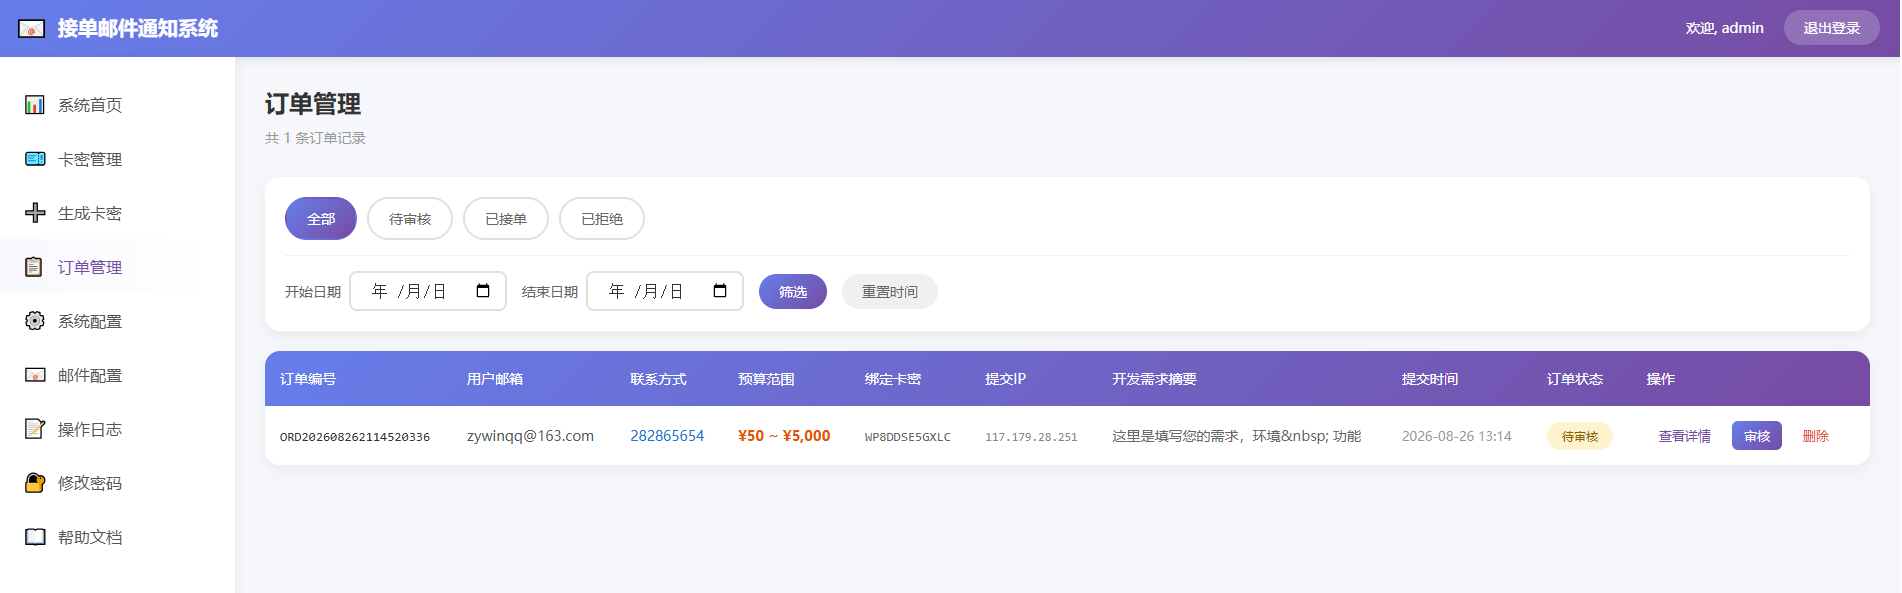This screenshot has height=593, width=1902.
Task: Click 审核 button for the order
Action: pos(1757,436)
